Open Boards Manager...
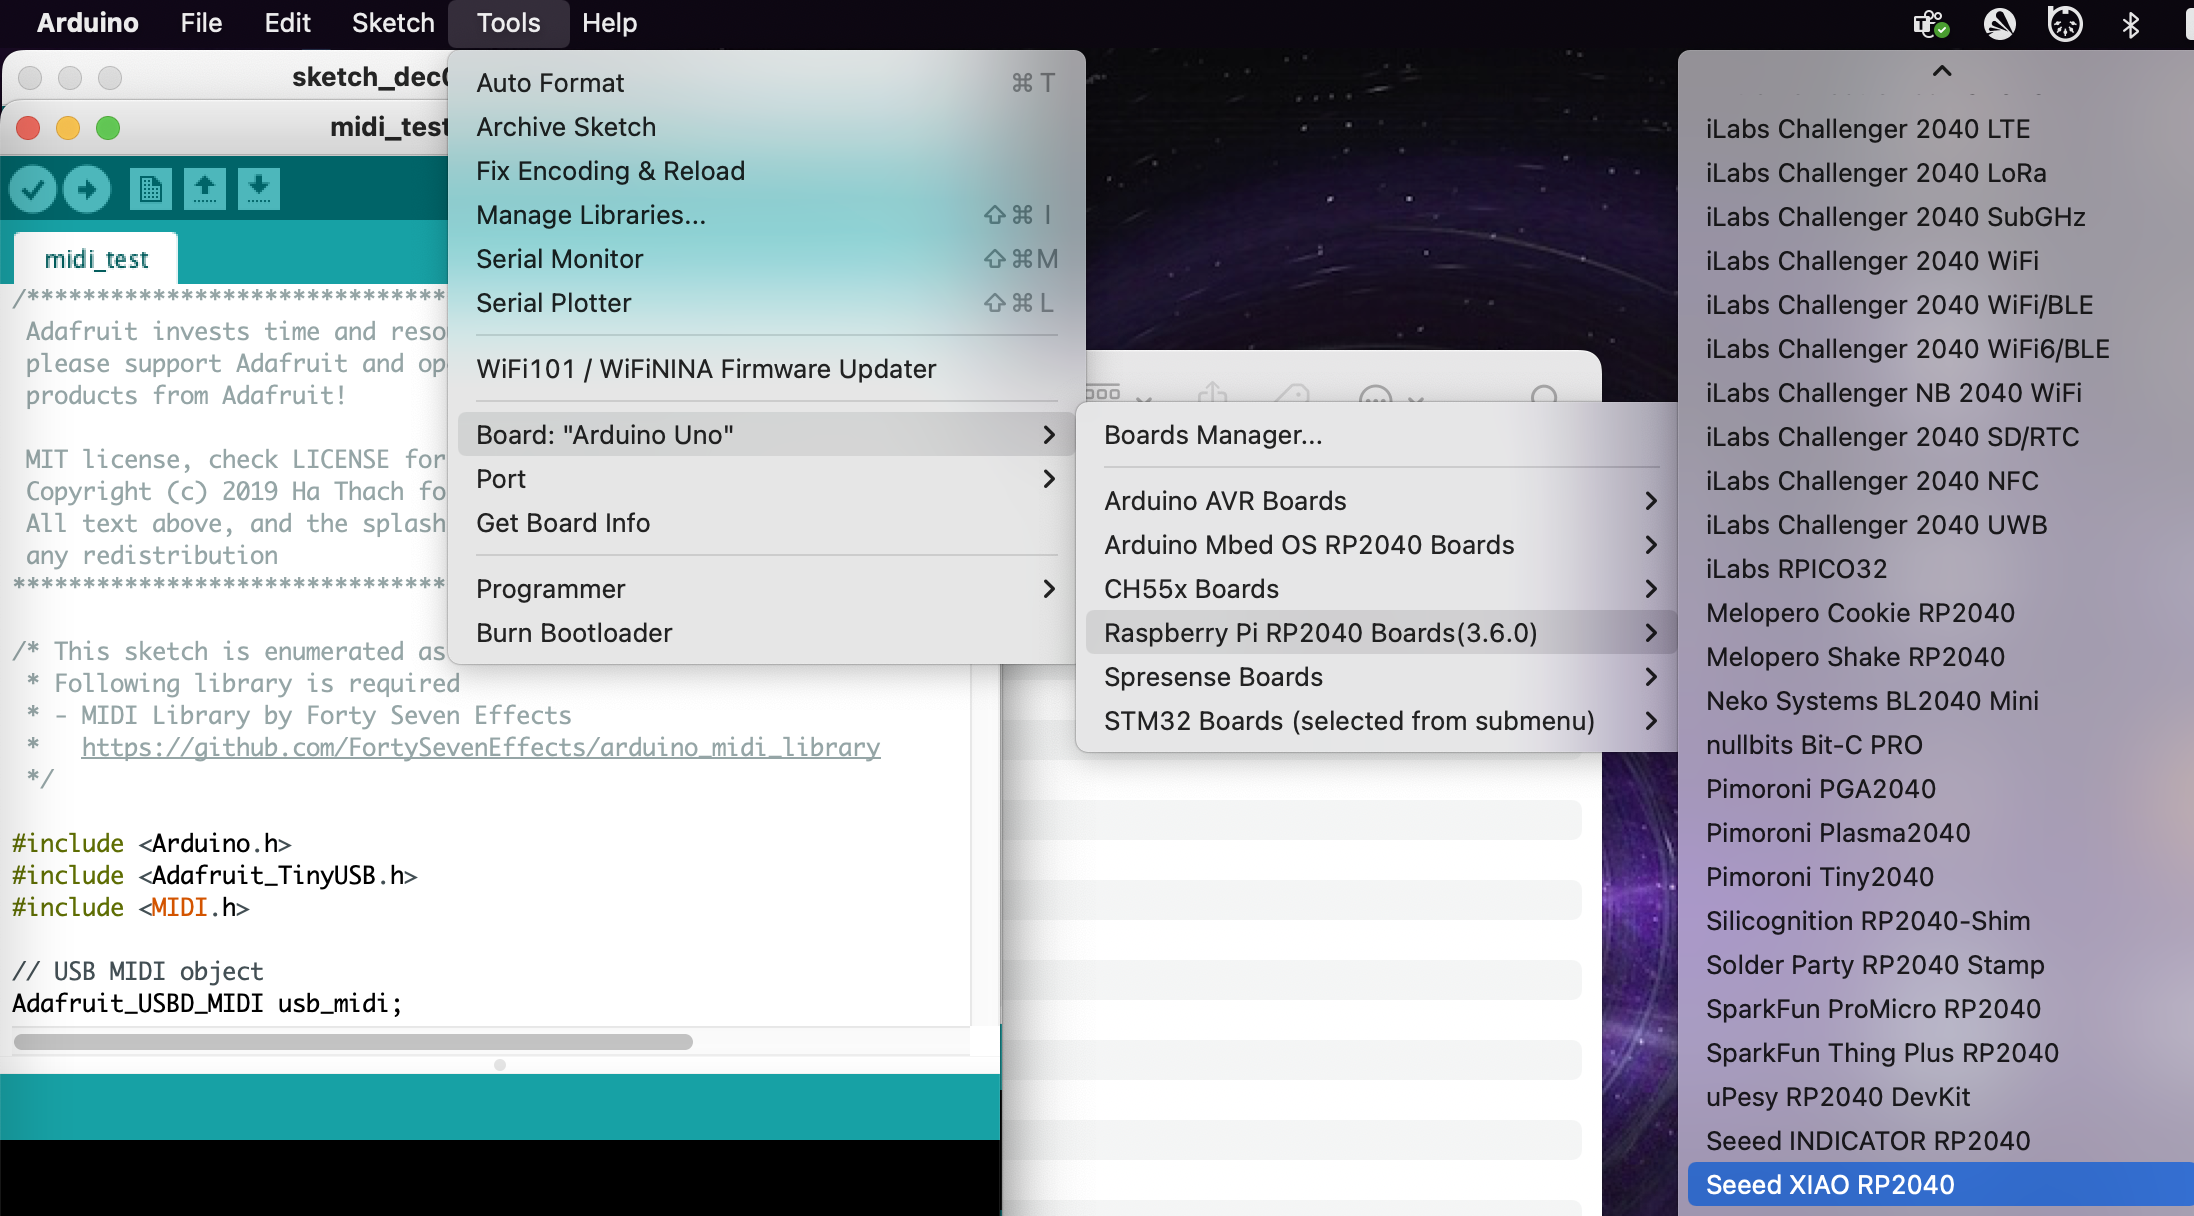 tap(1212, 435)
